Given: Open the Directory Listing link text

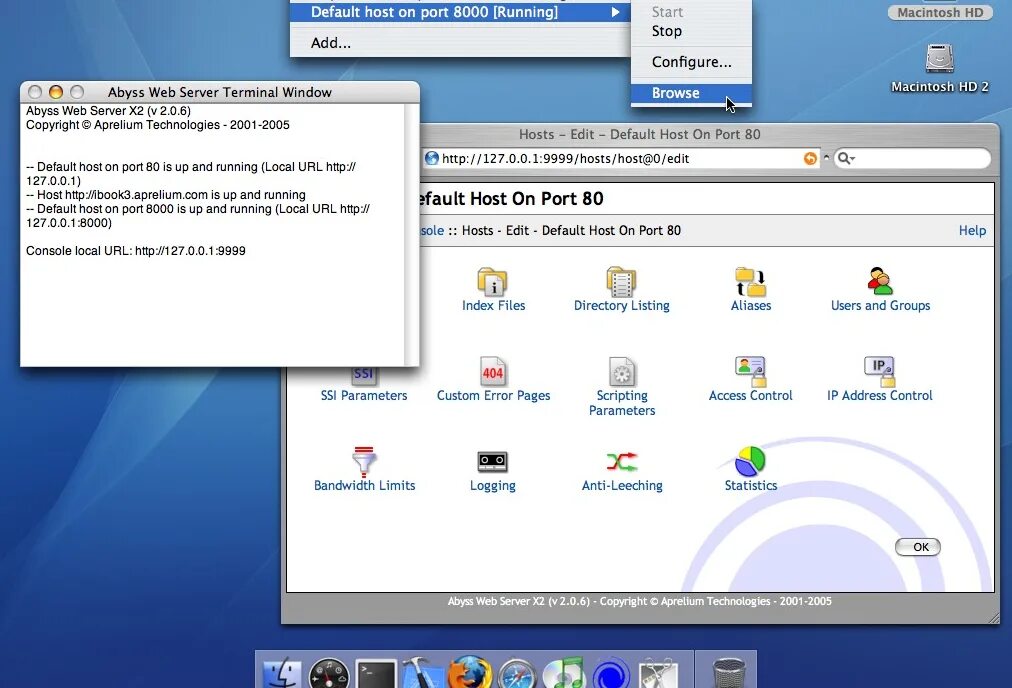Looking at the screenshot, I should 622,305.
